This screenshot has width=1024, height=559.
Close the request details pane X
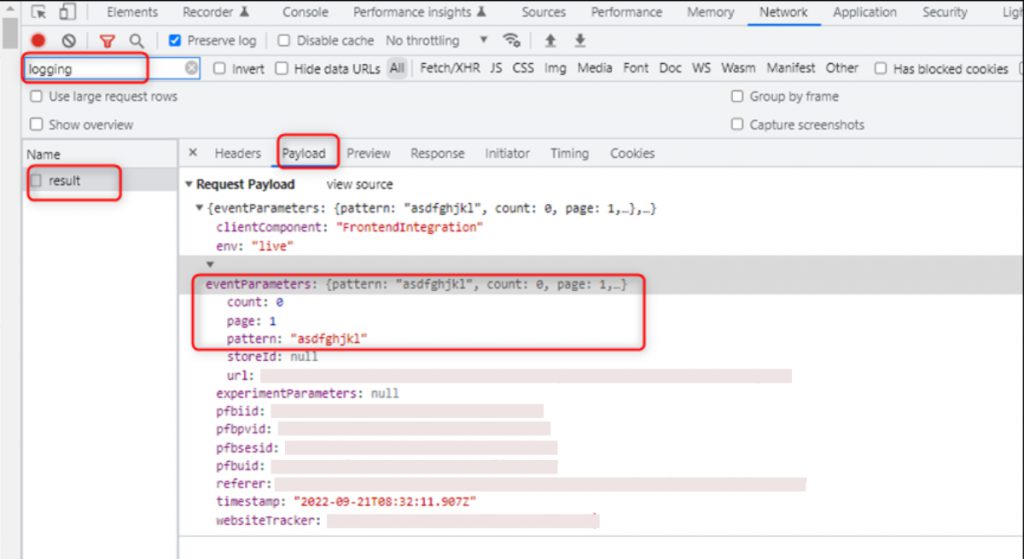click(193, 152)
